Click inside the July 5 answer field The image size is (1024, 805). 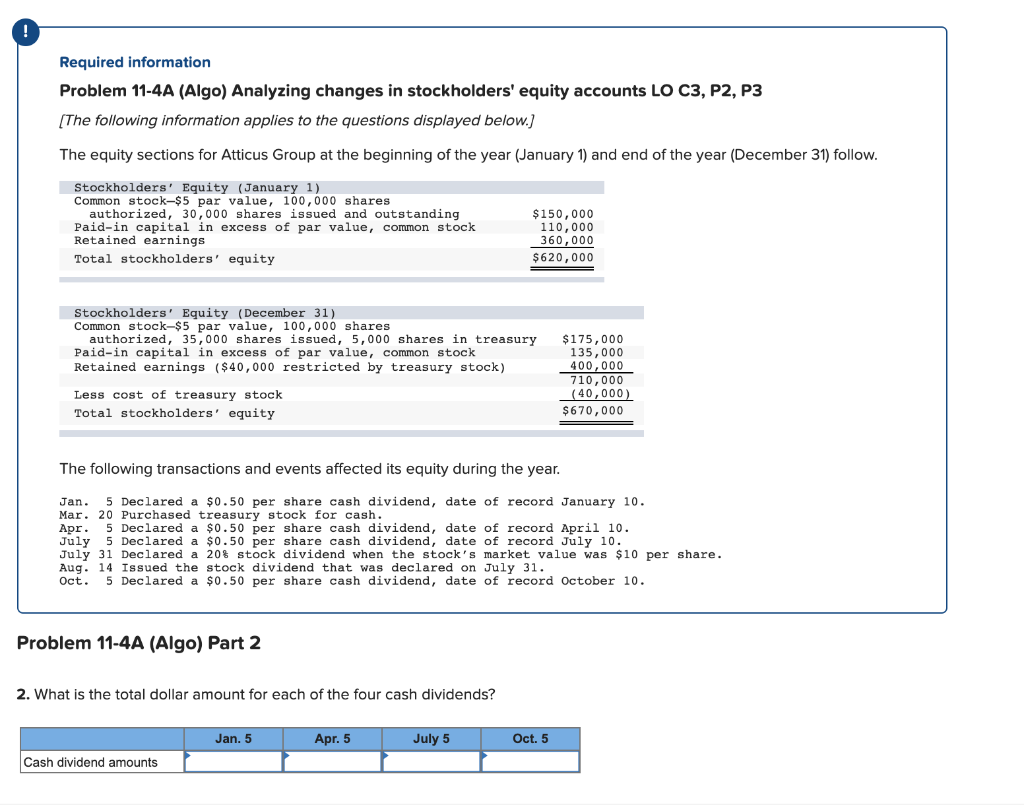point(432,761)
